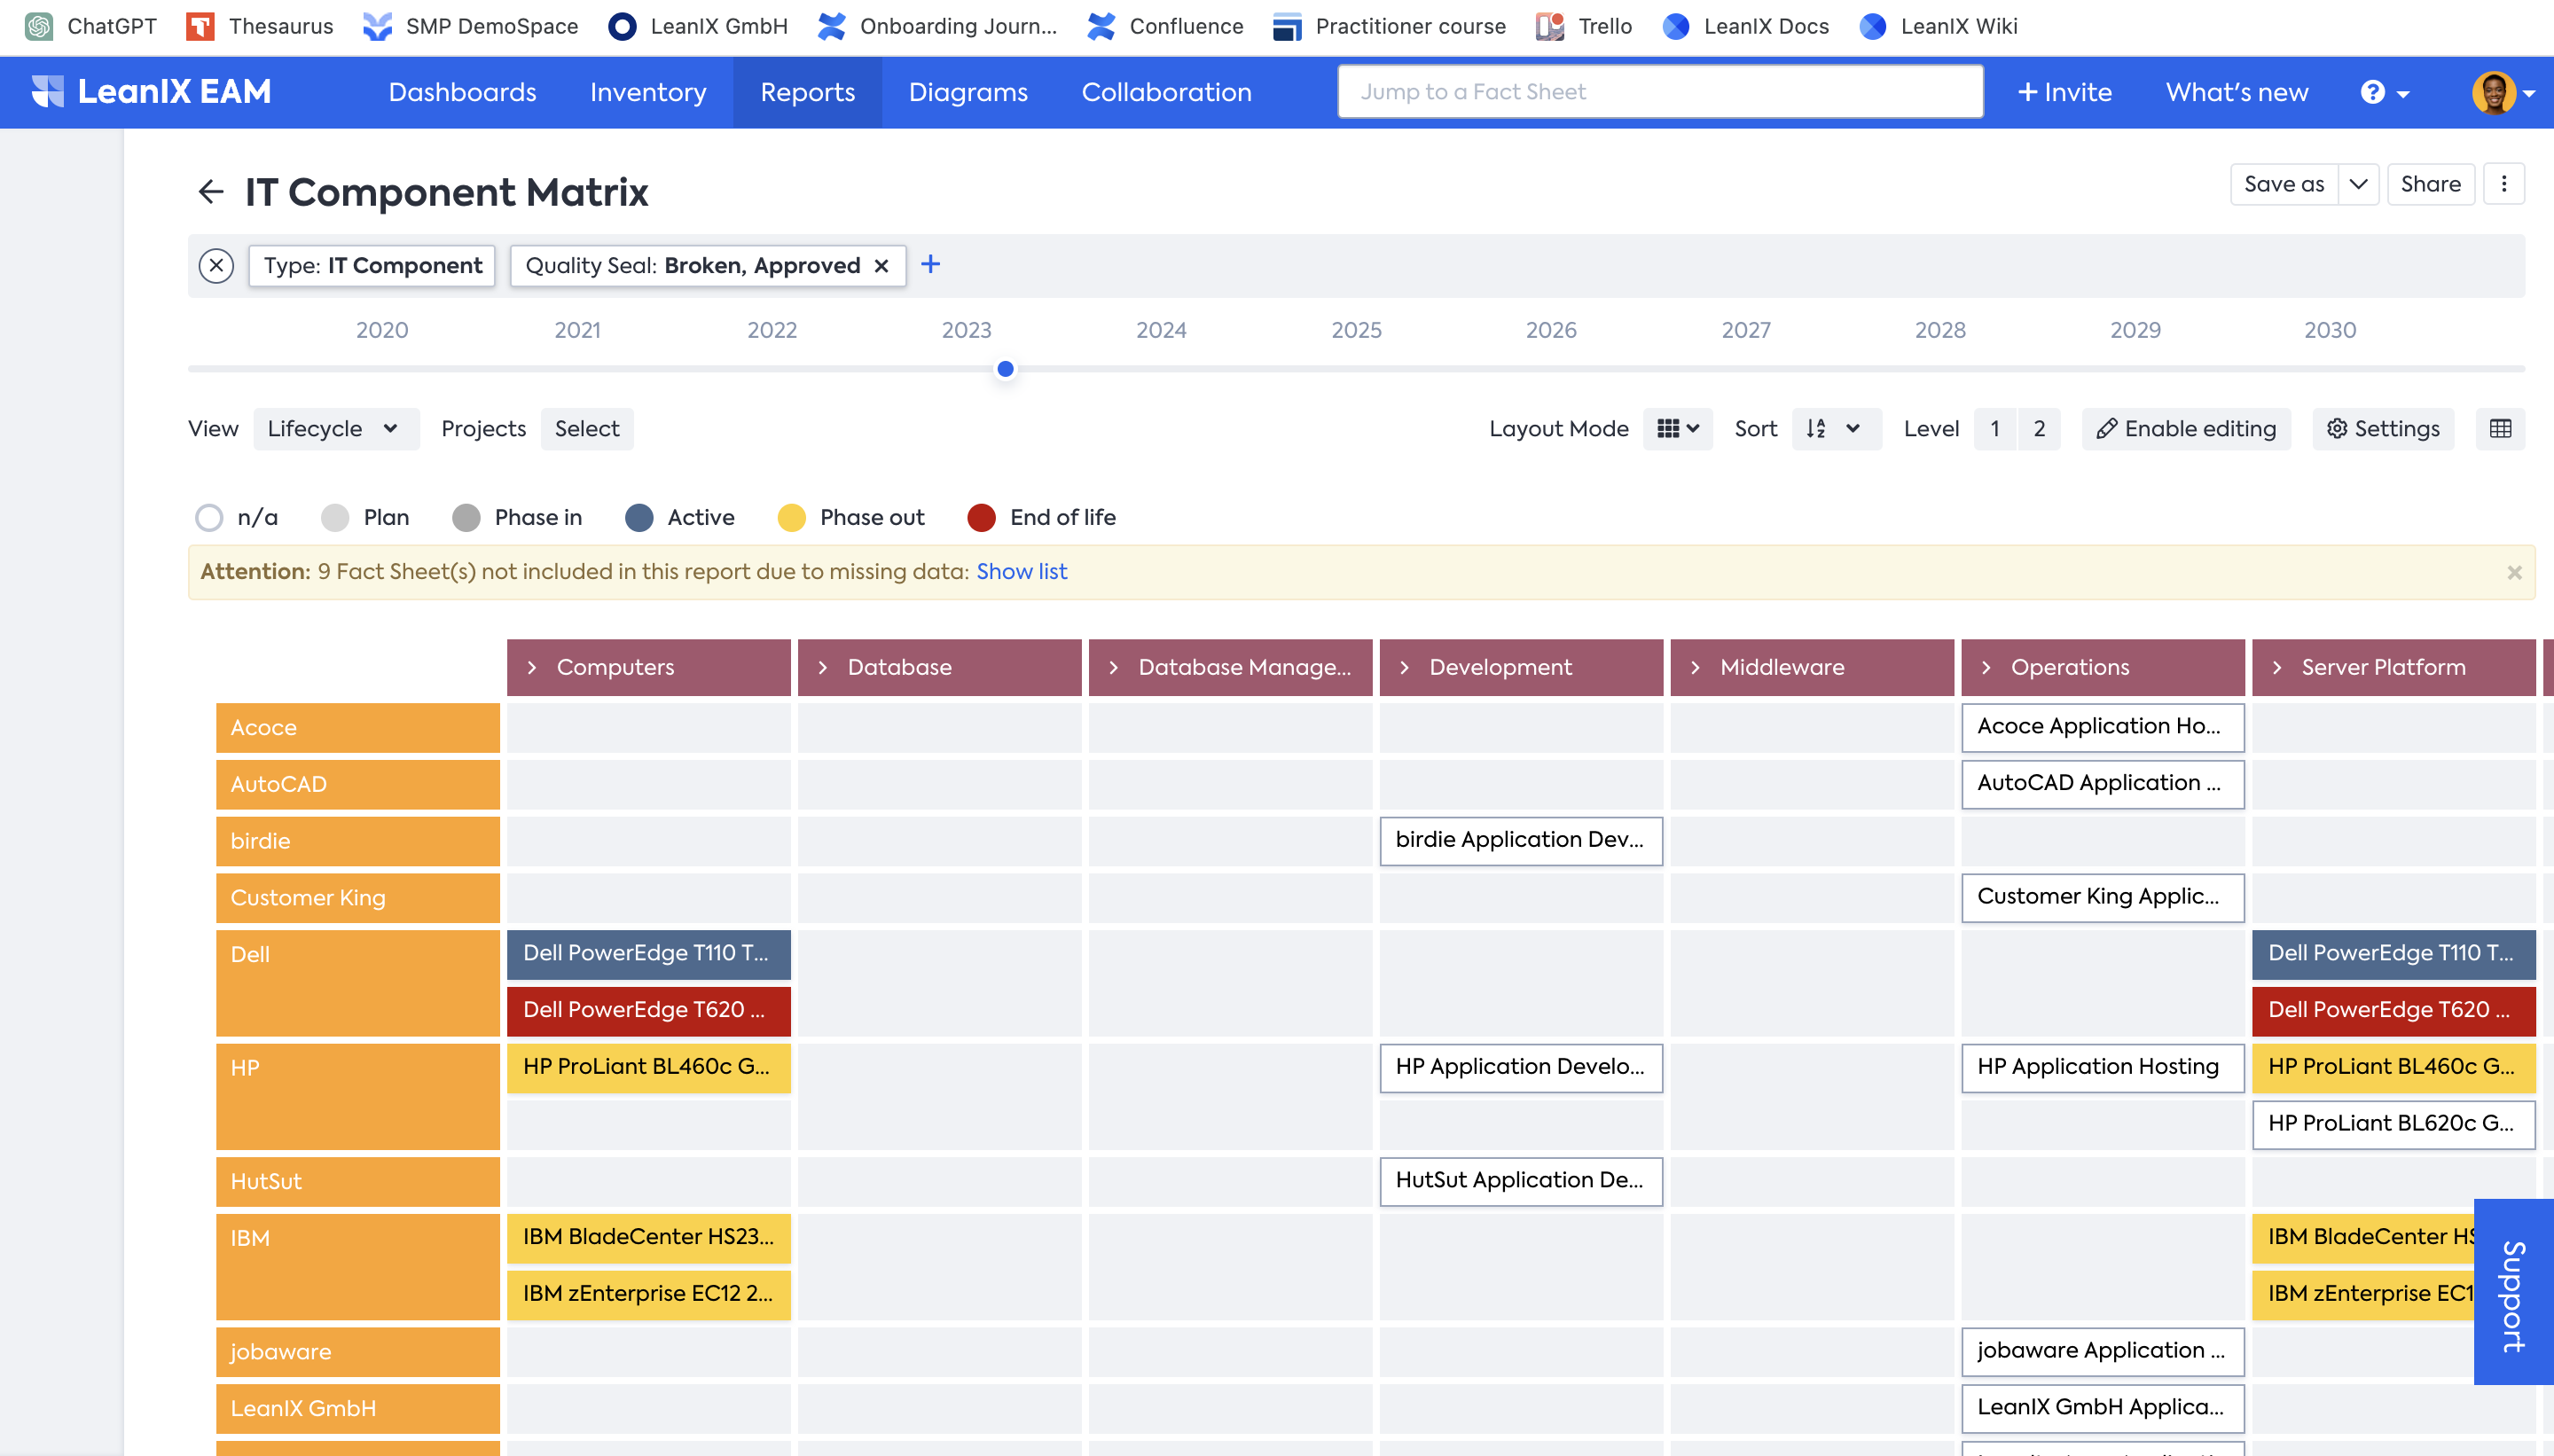
Task: Click the back arrow beside IT Component Matrix
Action: (210, 191)
